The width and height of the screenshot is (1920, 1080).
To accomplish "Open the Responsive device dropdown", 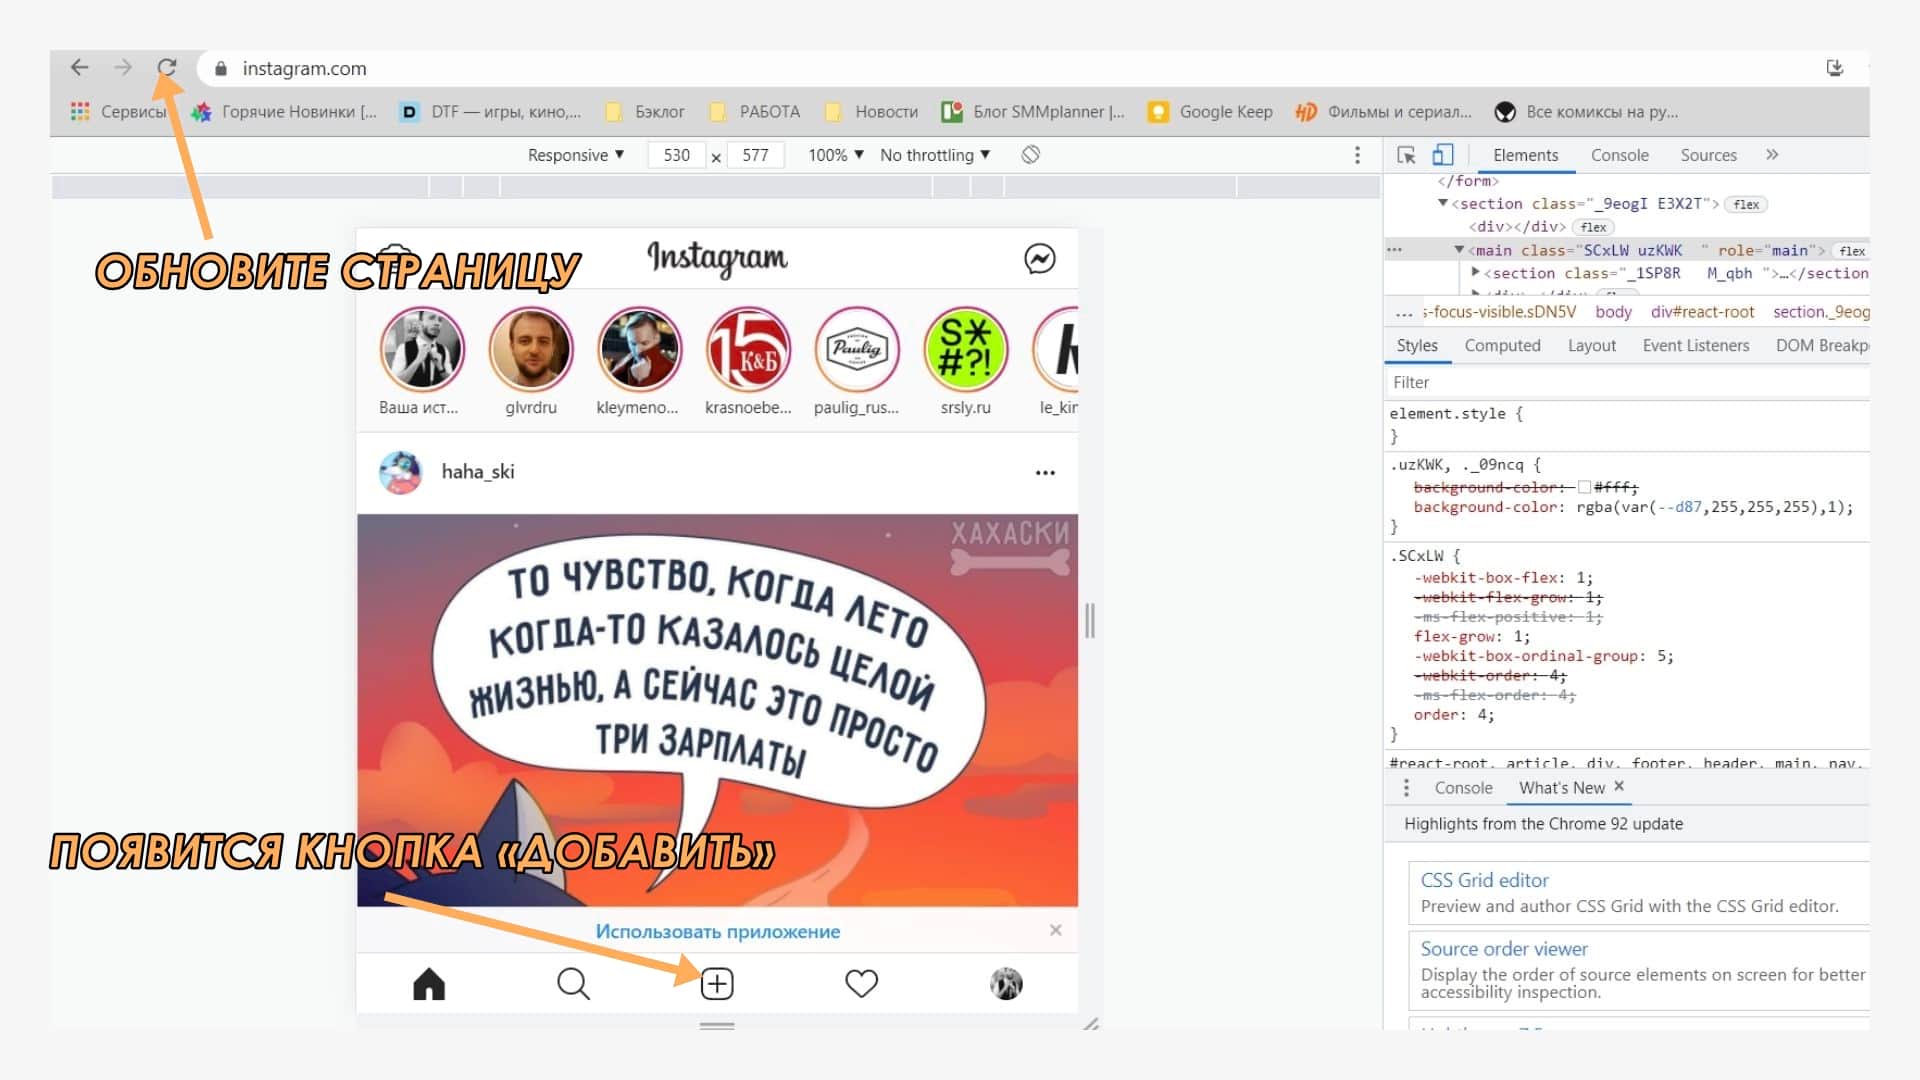I will tap(576, 155).
